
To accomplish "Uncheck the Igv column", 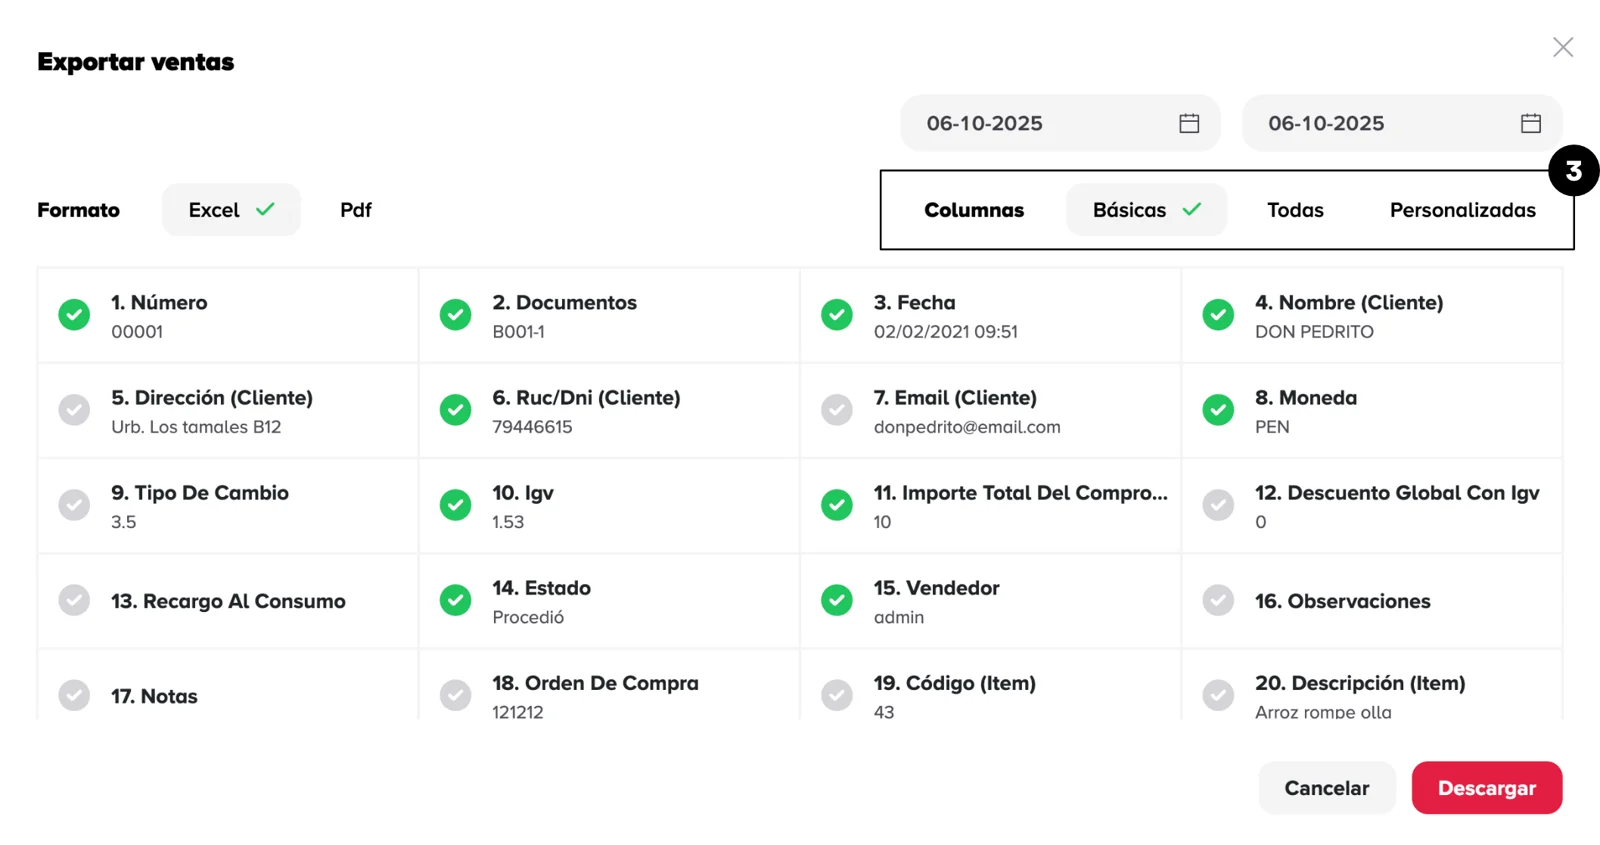I will click(x=456, y=505).
